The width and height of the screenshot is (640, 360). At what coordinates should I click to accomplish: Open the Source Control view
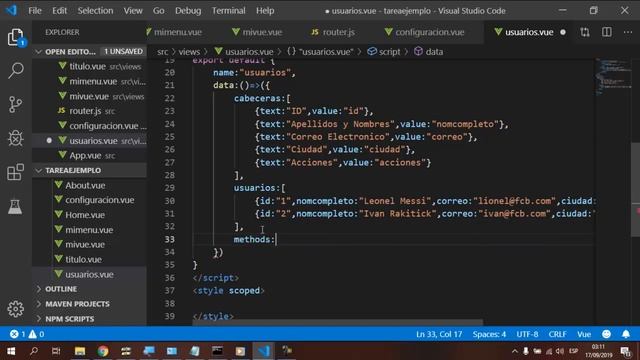(x=16, y=104)
